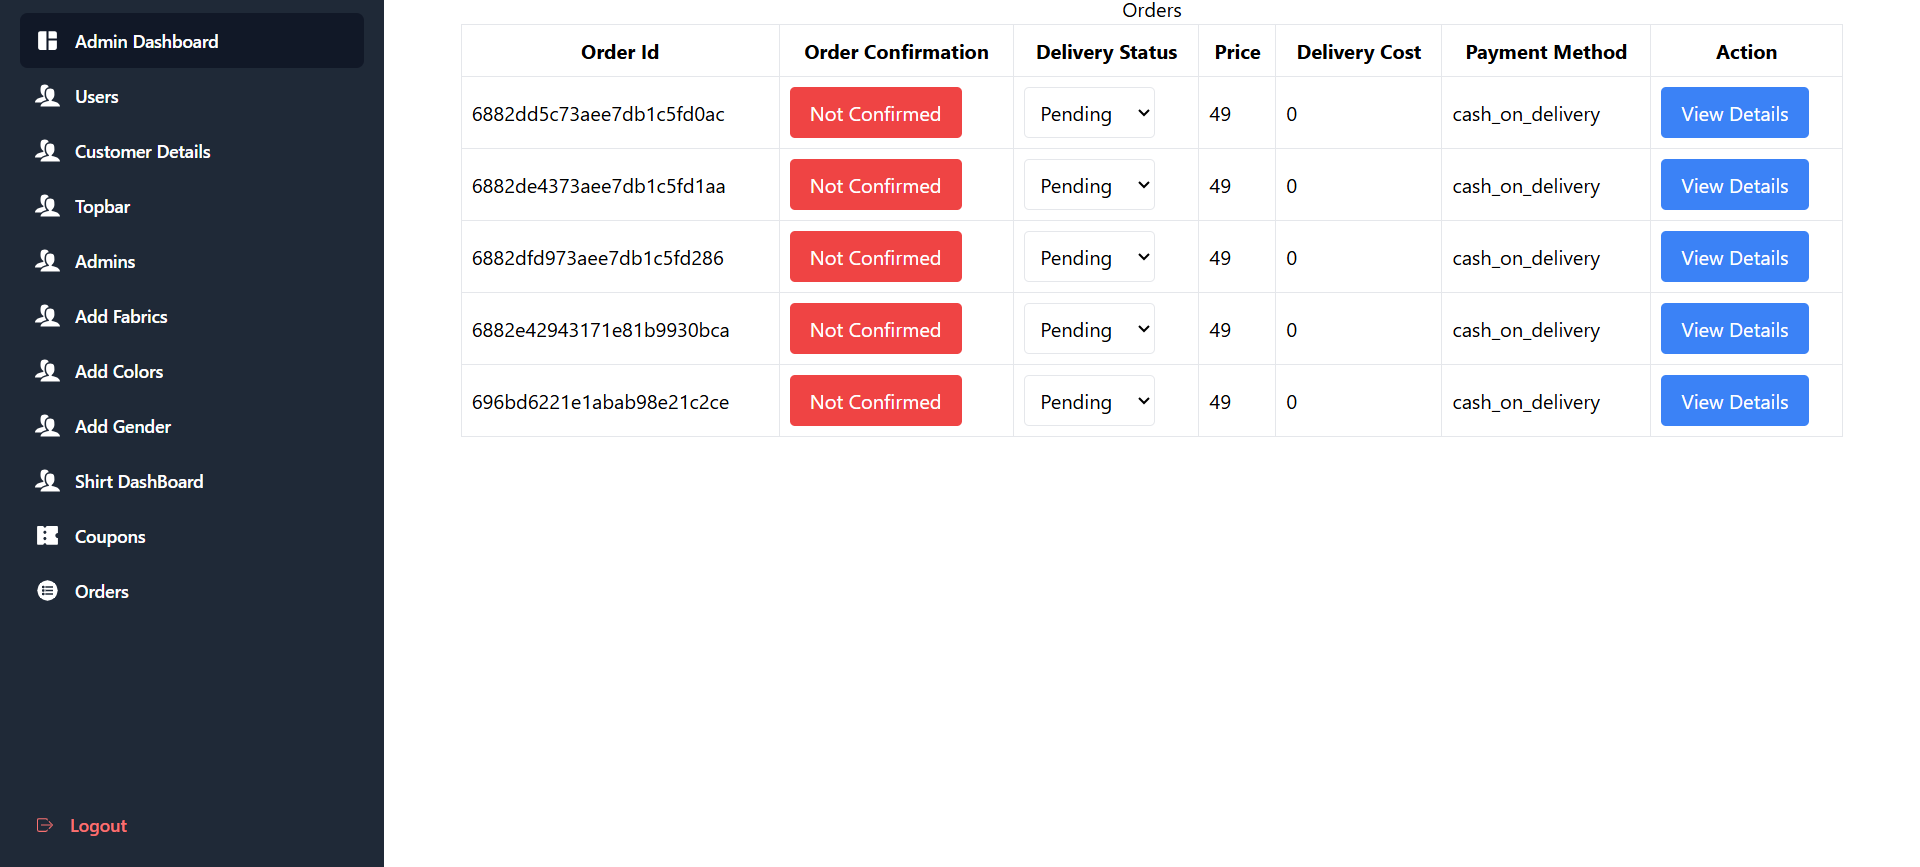
Task: Click the Users person icon in sidebar
Action: tap(47, 96)
